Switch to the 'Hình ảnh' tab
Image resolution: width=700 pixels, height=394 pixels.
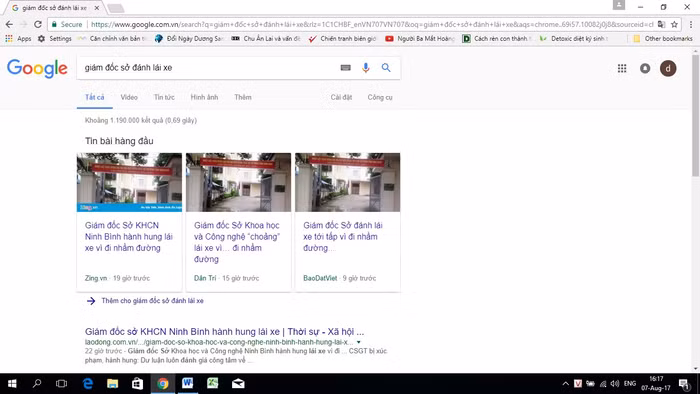(x=204, y=97)
